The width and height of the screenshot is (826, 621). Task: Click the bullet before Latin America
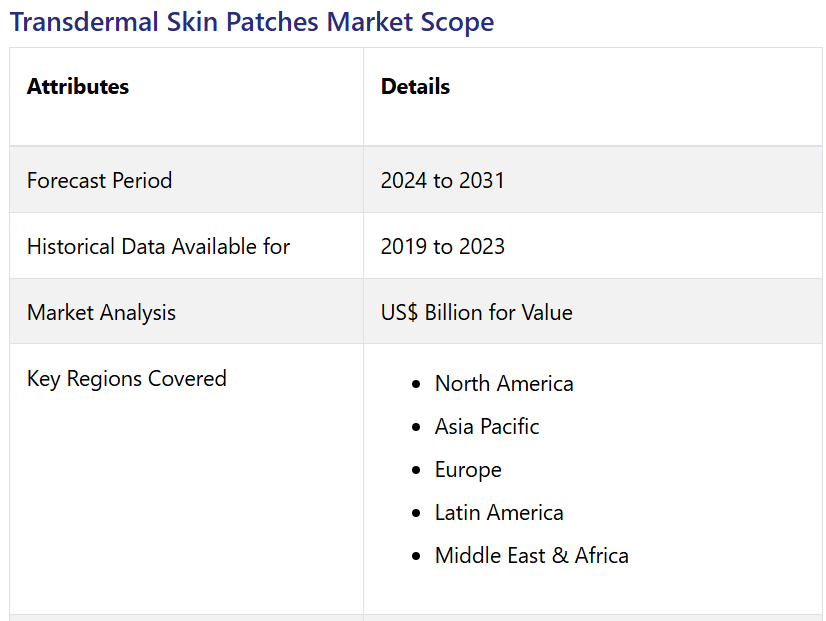click(x=416, y=513)
